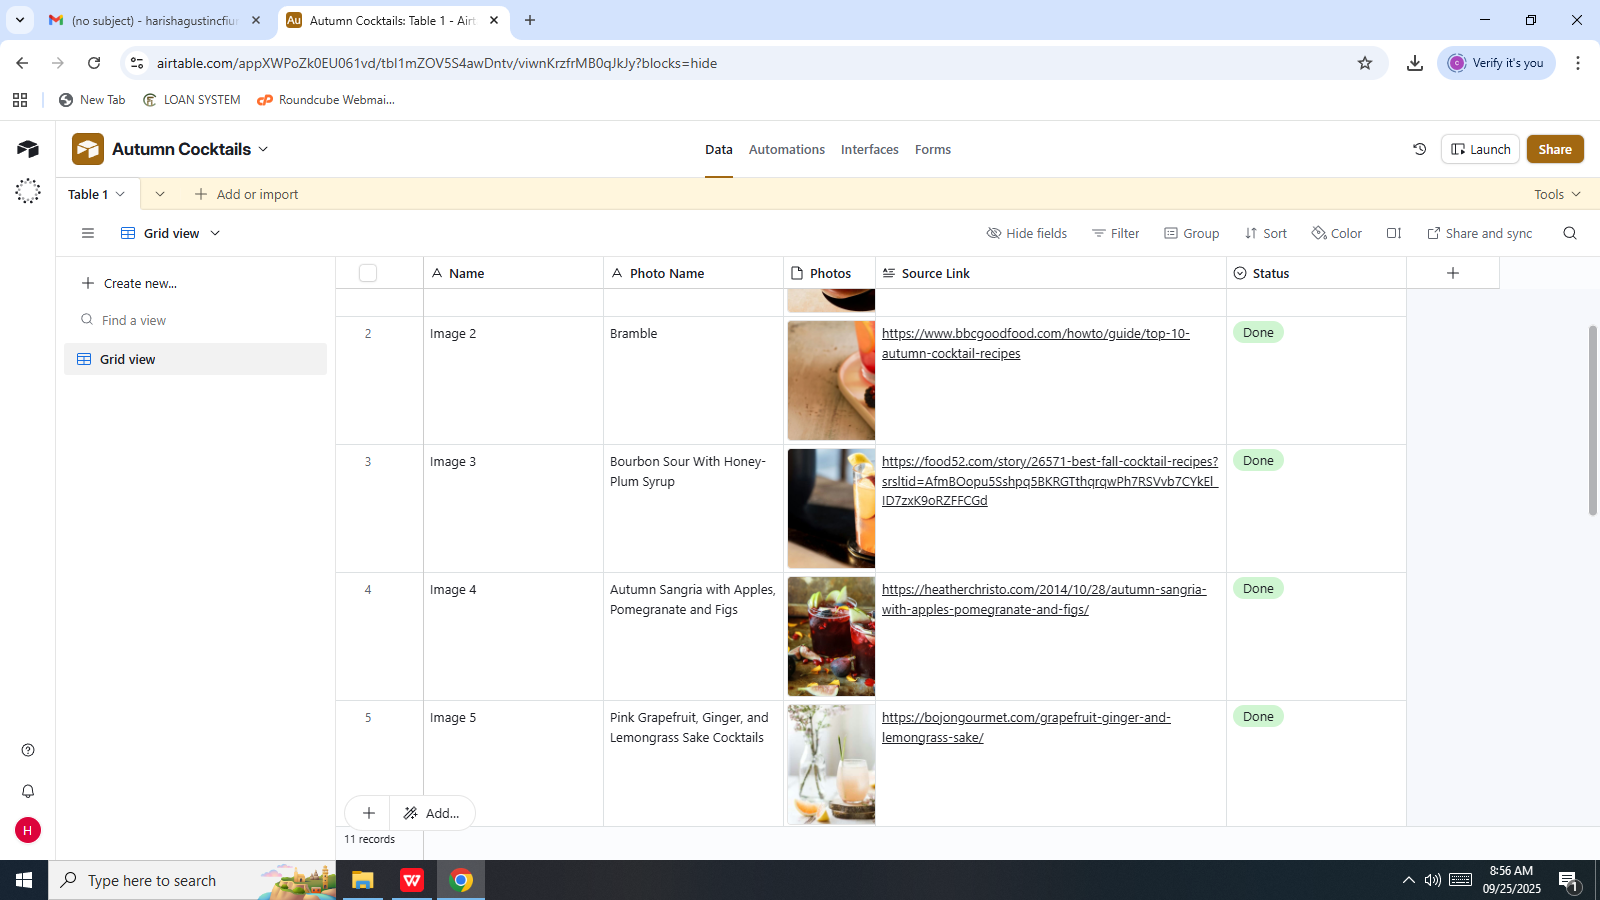The width and height of the screenshot is (1600, 900).
Task: Switch to the Automations tab
Action: (786, 149)
